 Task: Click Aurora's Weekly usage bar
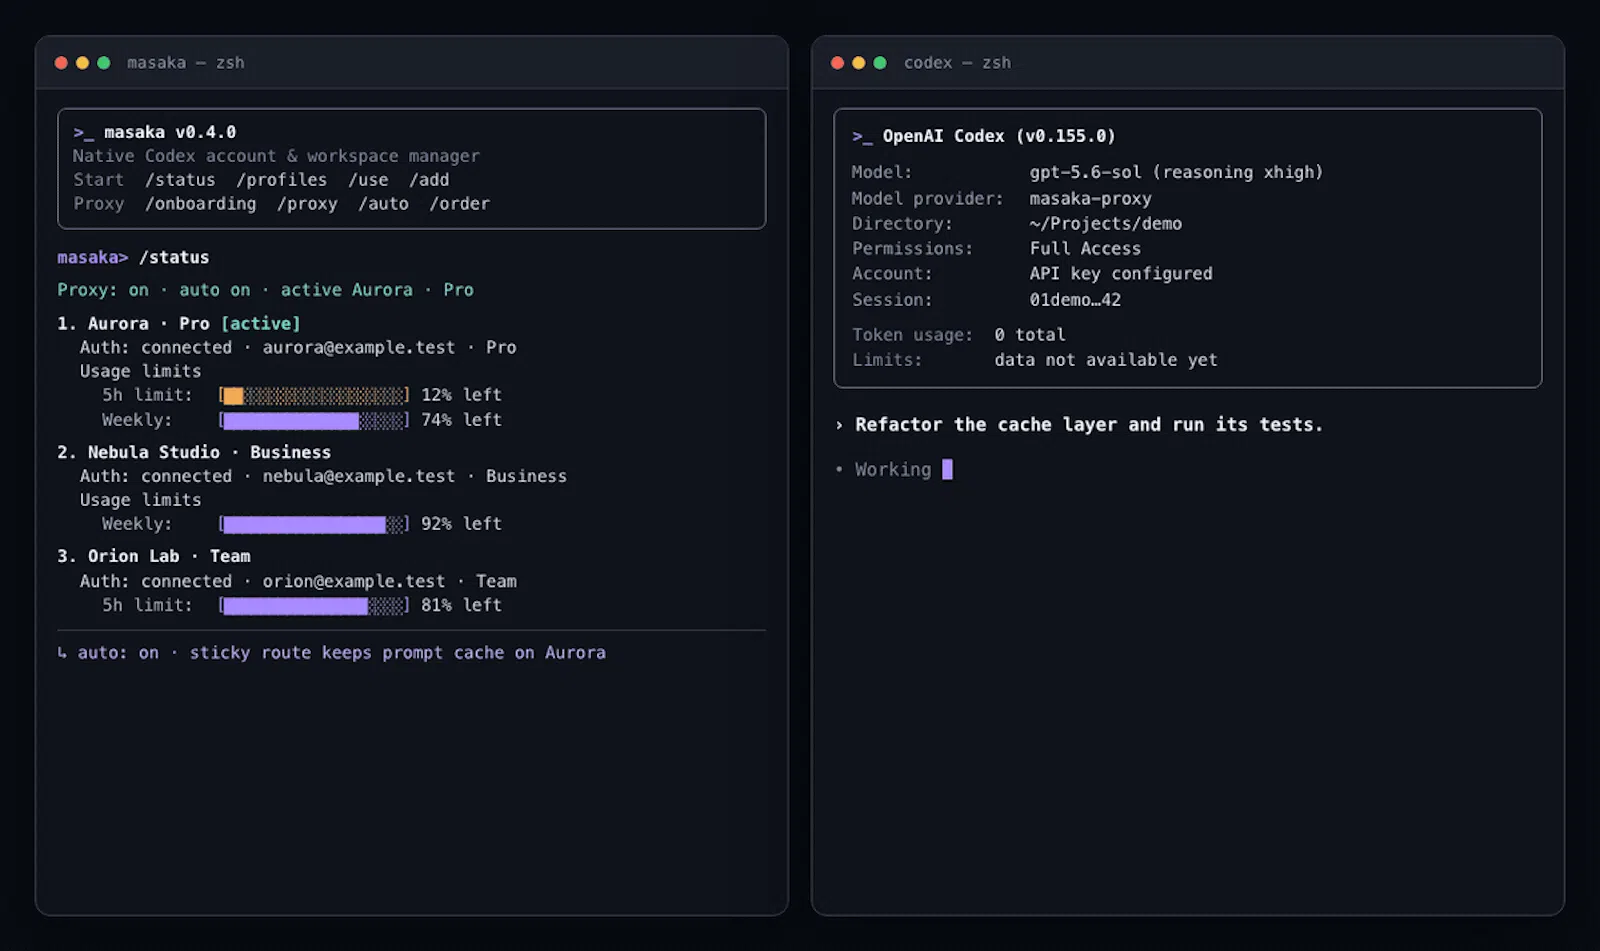pyautogui.click(x=314, y=421)
